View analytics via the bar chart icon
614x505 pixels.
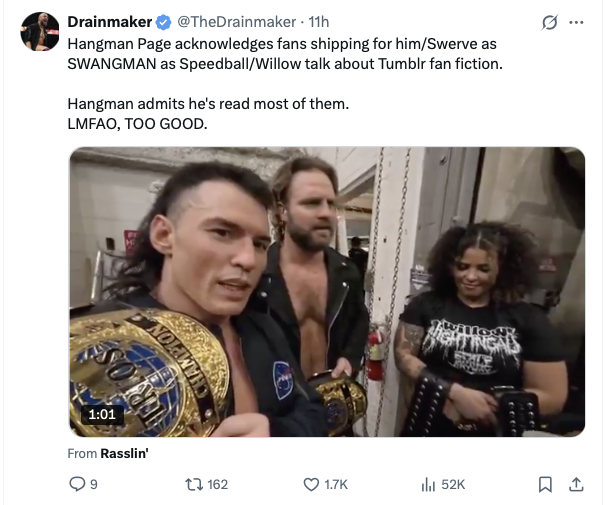click(428, 485)
